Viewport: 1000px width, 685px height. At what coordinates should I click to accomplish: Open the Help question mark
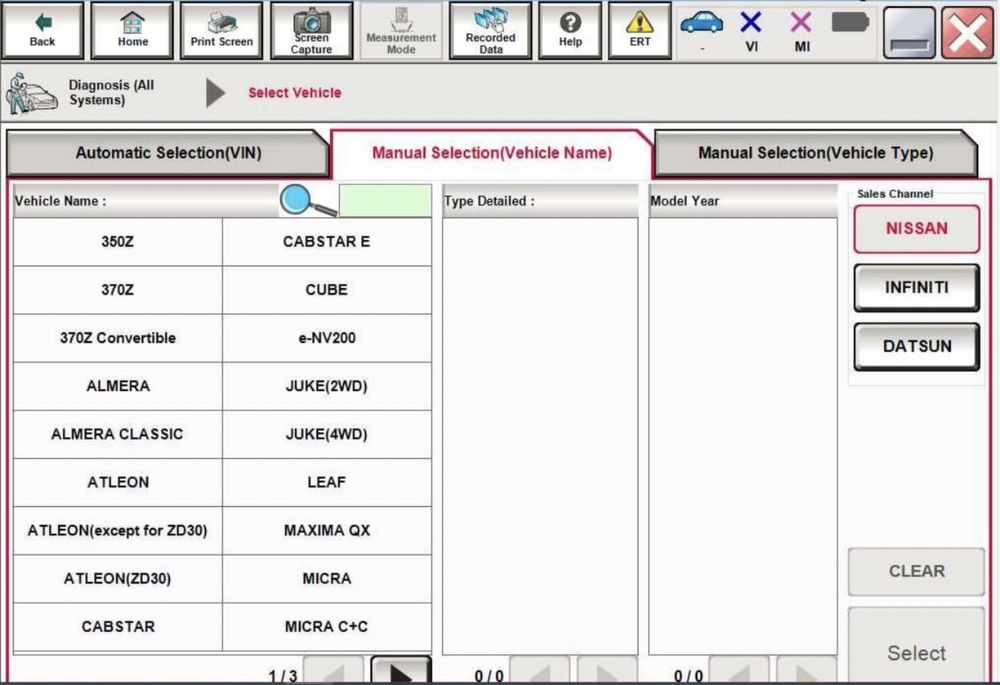tap(570, 31)
